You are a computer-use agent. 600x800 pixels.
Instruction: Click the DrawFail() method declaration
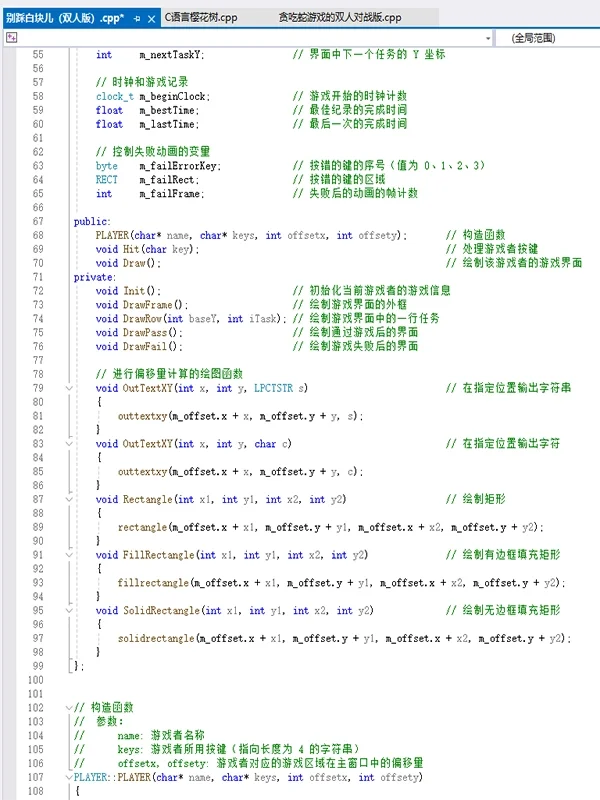point(139,346)
